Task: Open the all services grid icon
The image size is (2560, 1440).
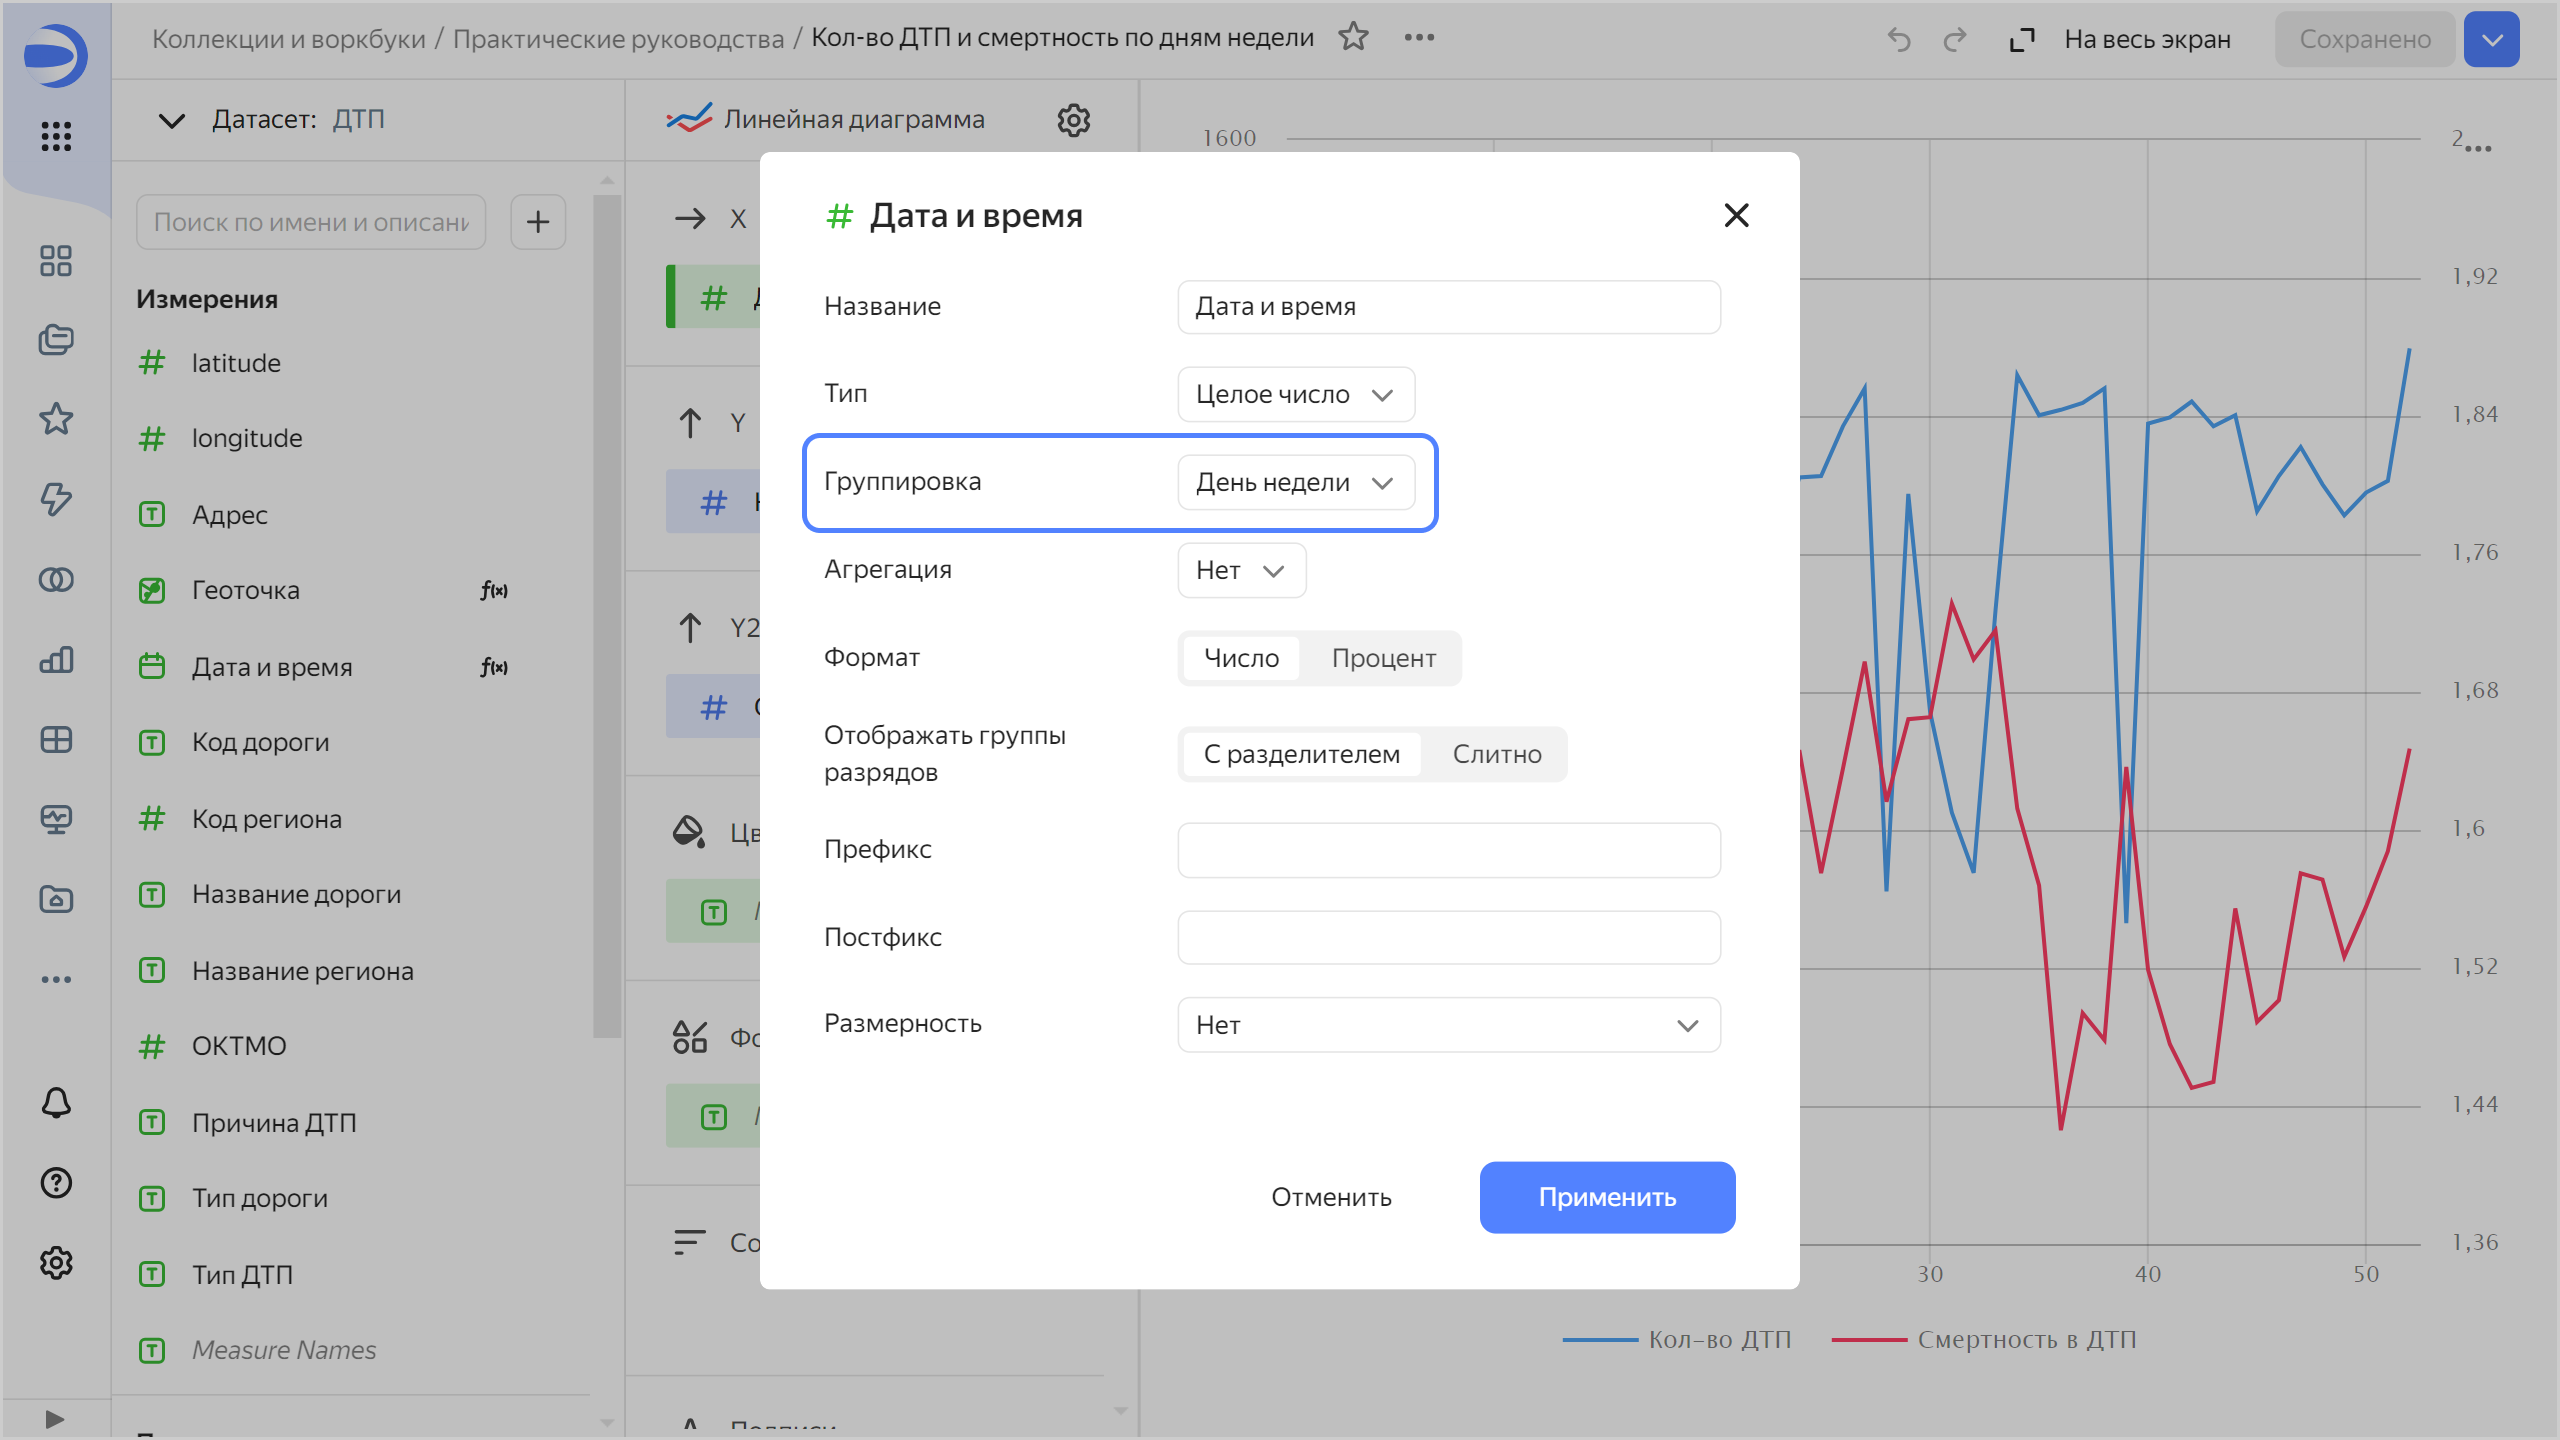Action: pyautogui.click(x=56, y=136)
